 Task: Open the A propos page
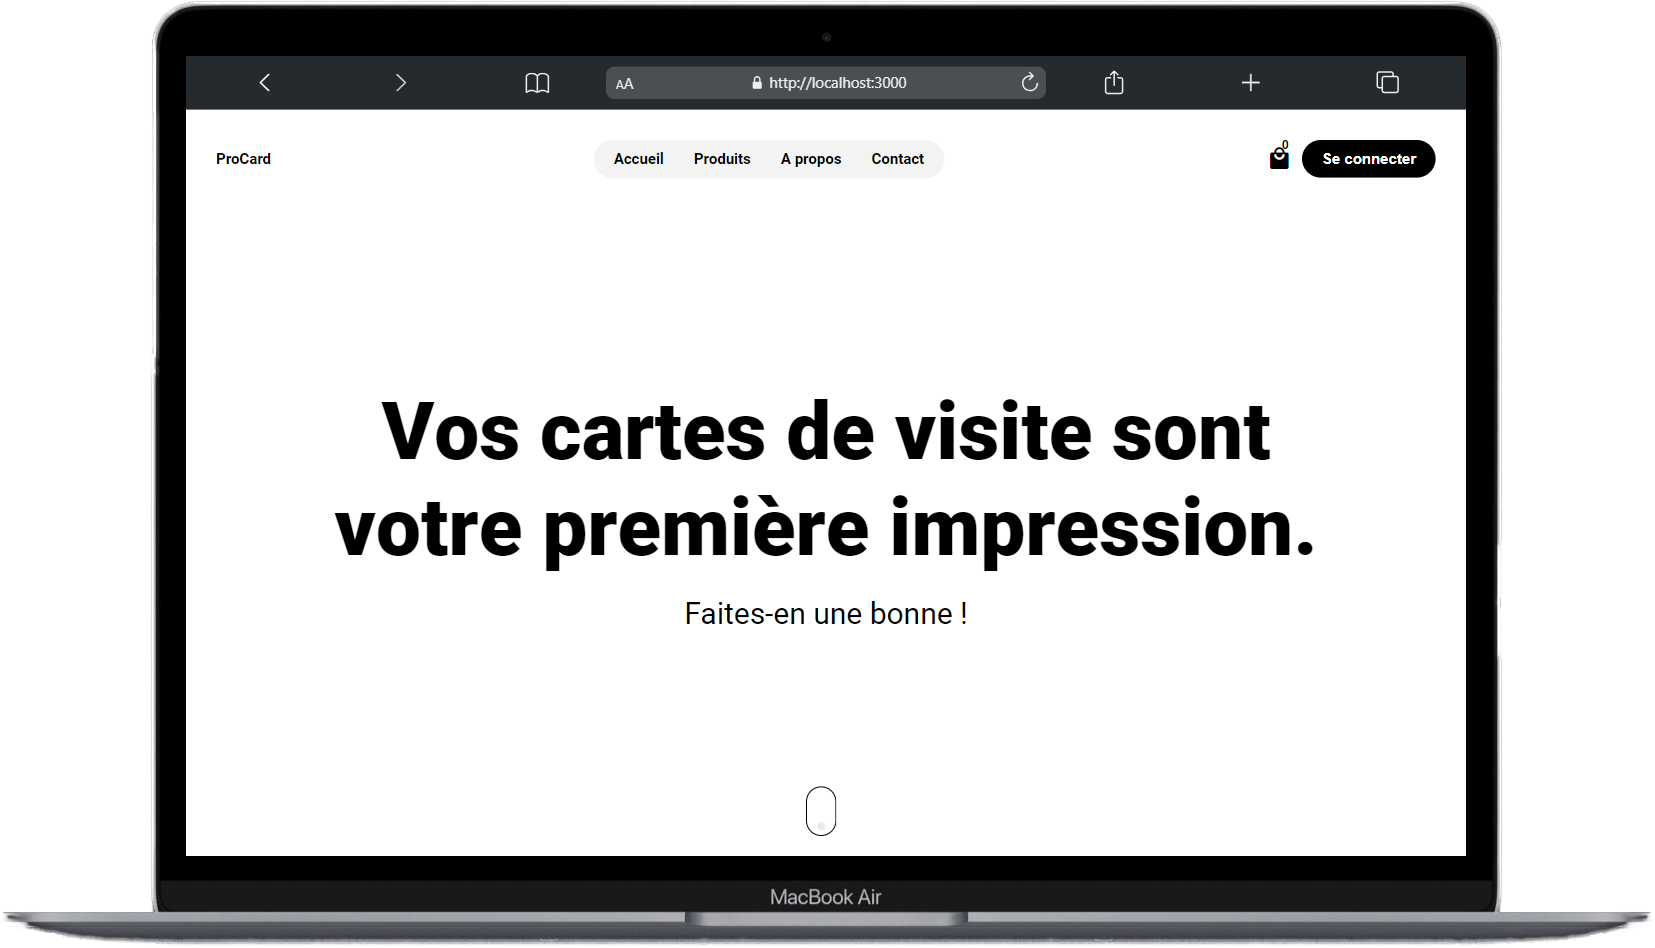[811, 159]
